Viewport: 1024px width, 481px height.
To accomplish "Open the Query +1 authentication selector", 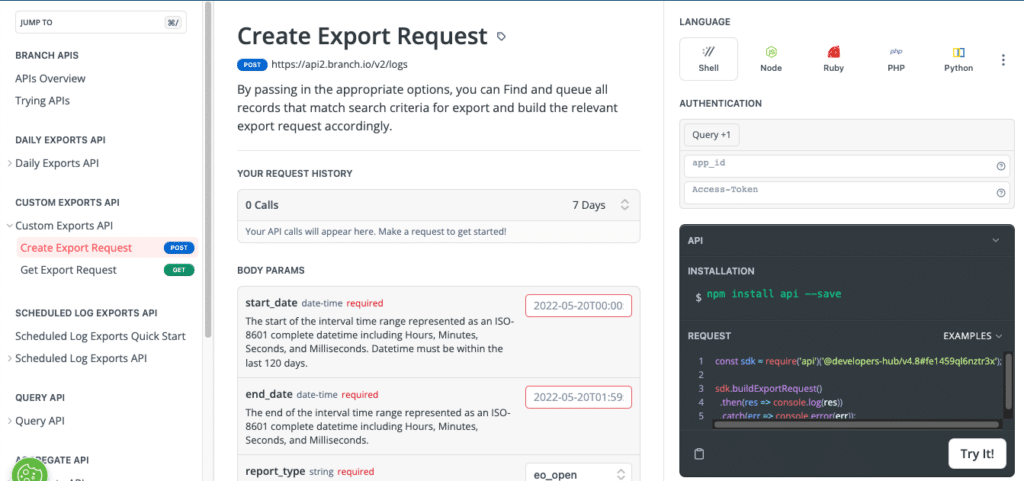I will click(x=711, y=135).
